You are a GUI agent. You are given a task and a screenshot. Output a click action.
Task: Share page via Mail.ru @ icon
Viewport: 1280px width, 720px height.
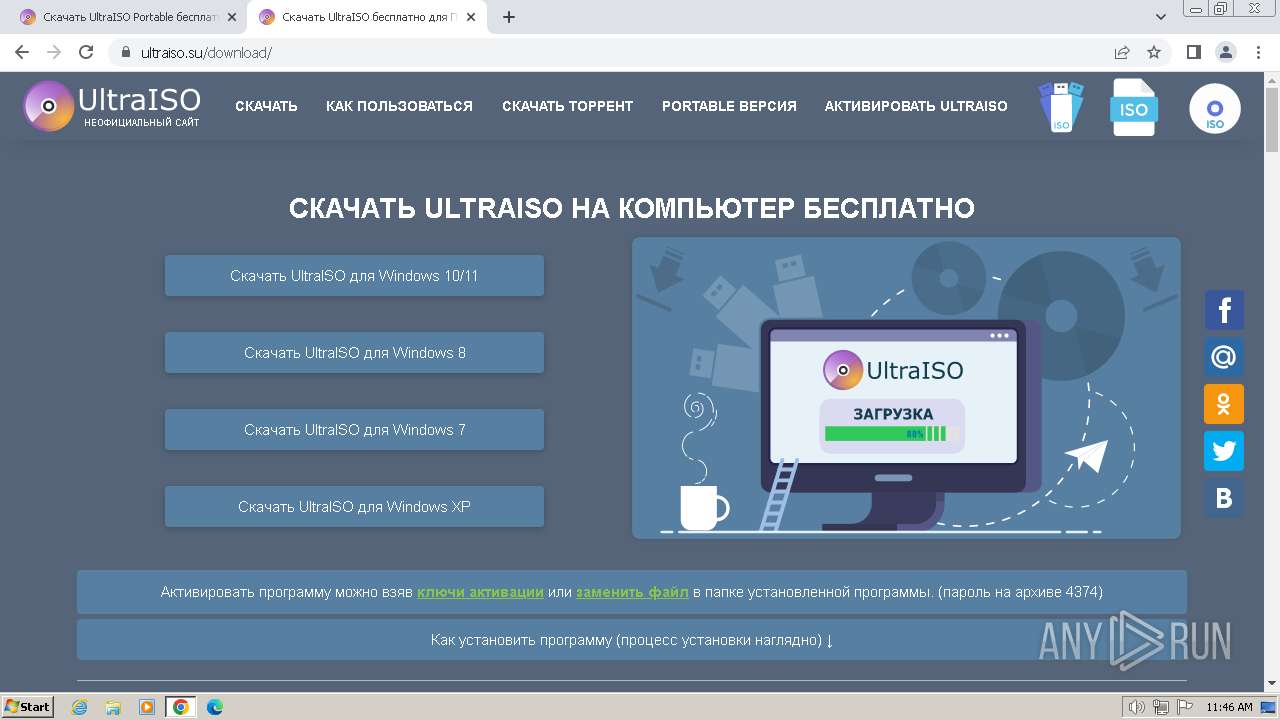[1224, 357]
